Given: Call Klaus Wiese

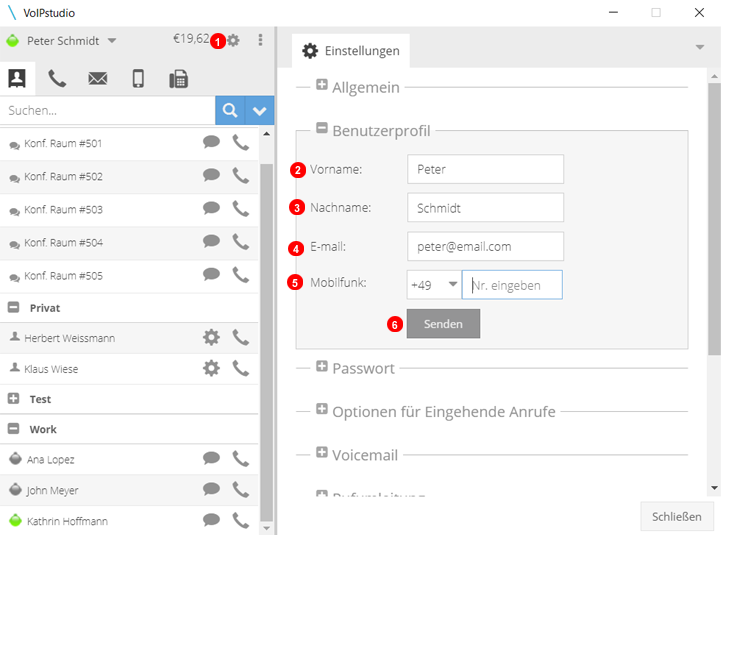Looking at the screenshot, I should tap(241, 368).
